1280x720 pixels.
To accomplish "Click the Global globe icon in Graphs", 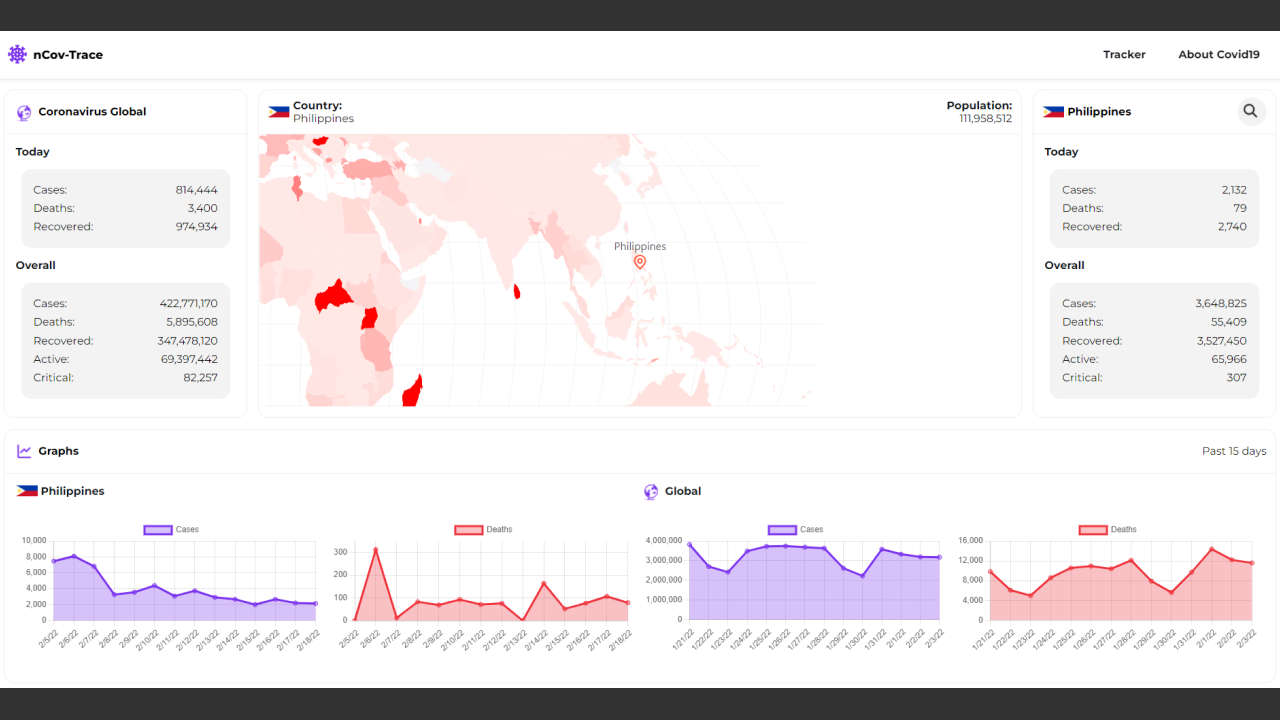I will [651, 492].
